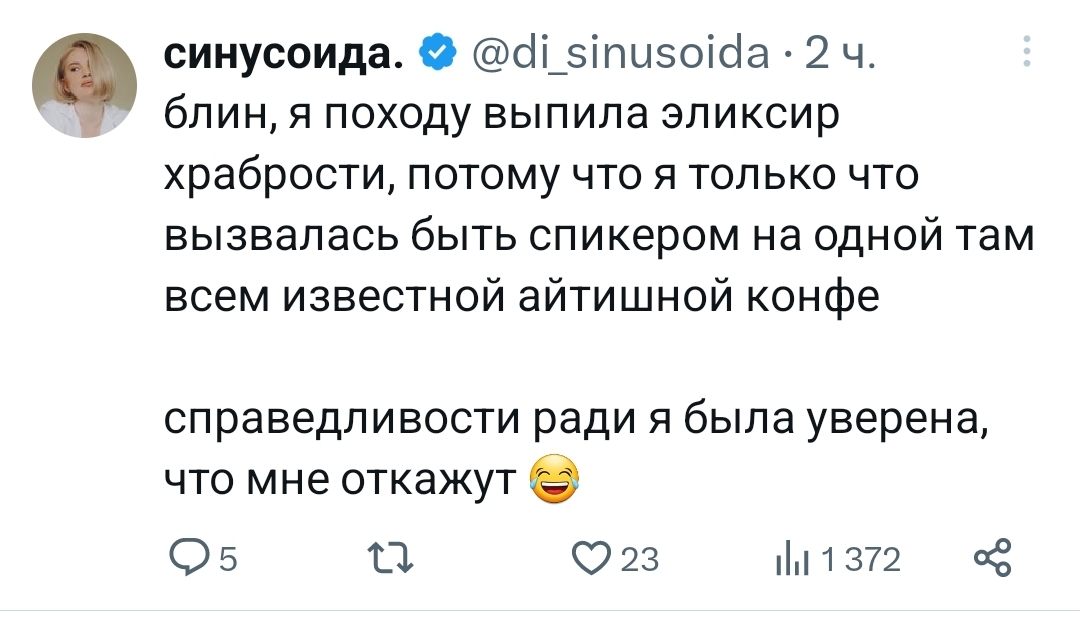The image size is (1080, 638).
Task: Click the laughing-crying emoji in the tweet
Action: [x=556, y=482]
